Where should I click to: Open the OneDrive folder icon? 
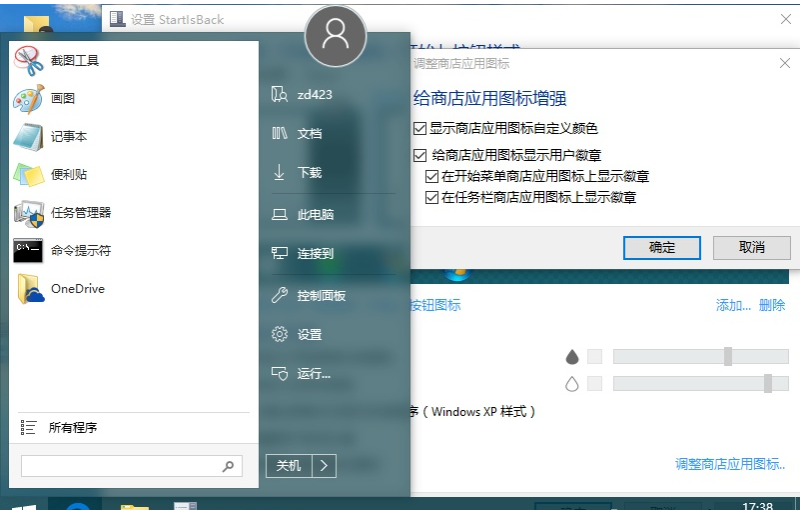click(31, 289)
